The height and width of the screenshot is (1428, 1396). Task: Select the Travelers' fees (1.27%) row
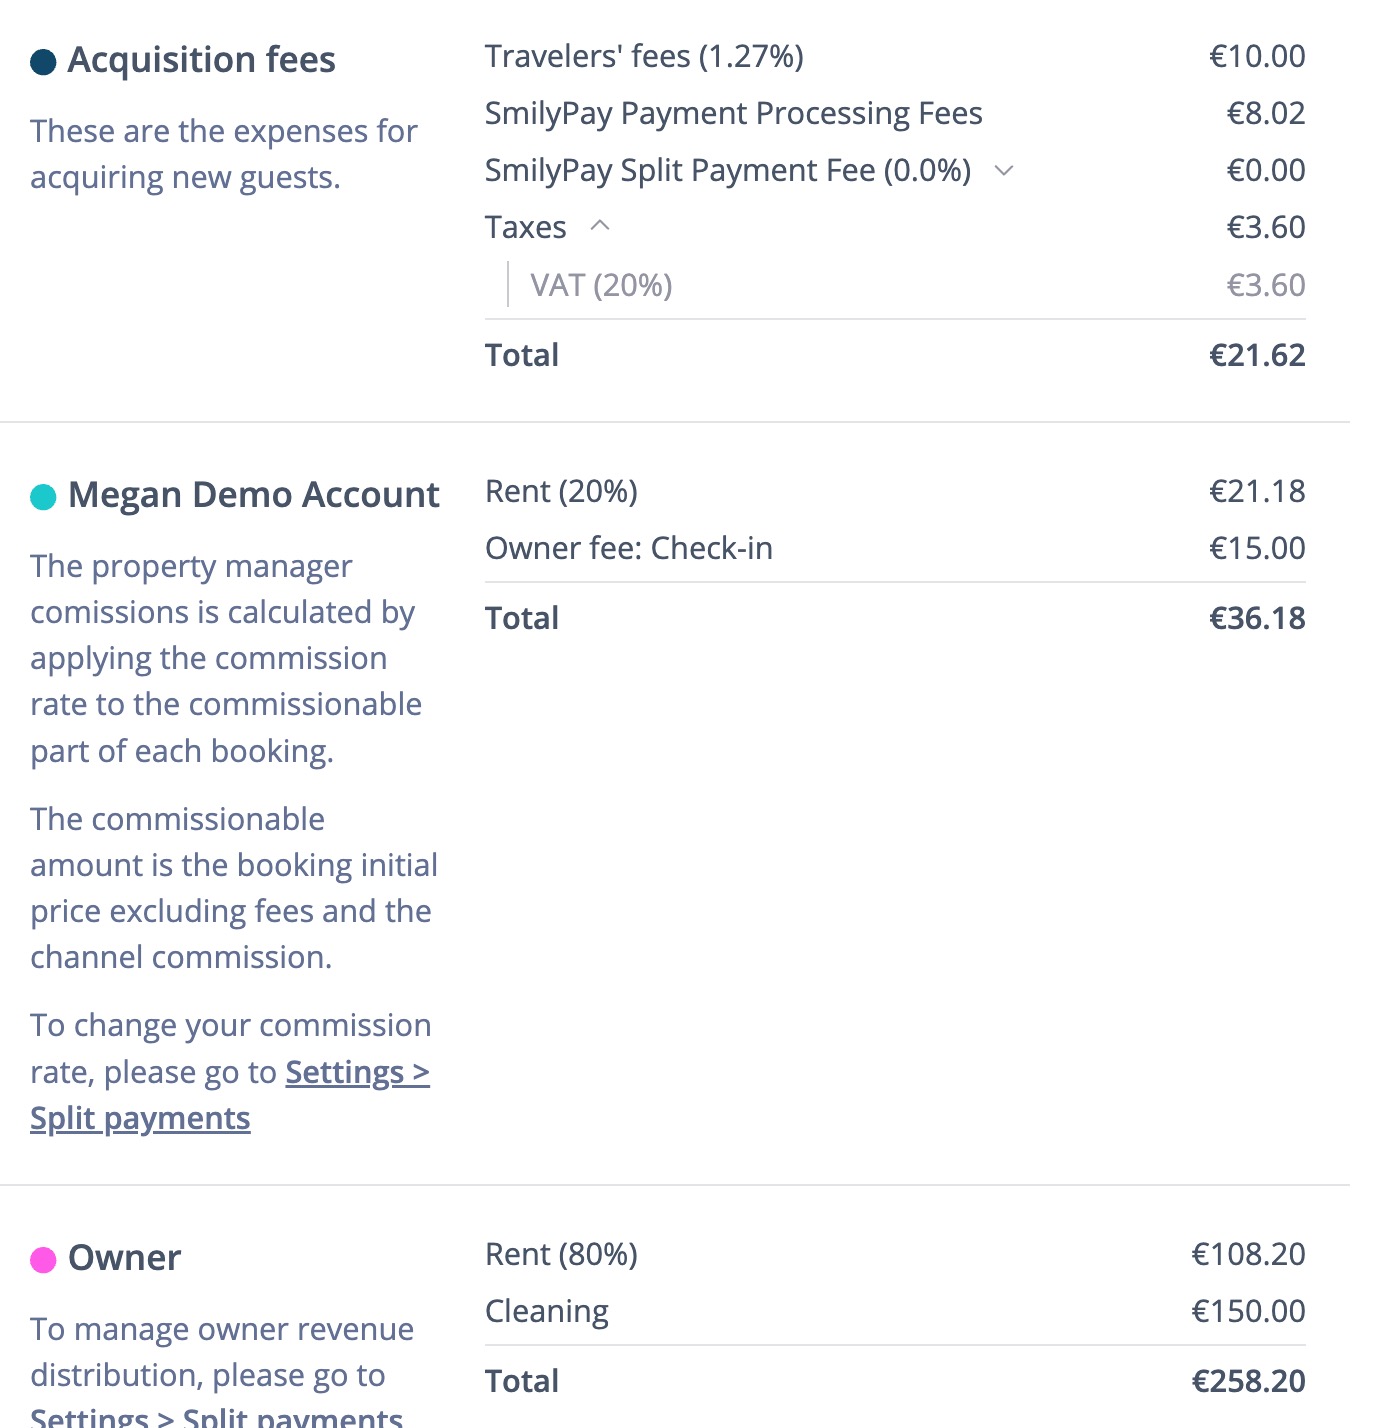point(644,57)
